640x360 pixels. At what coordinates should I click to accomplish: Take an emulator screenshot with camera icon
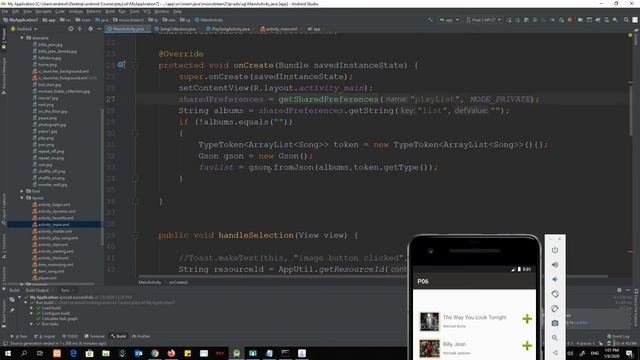555,323
